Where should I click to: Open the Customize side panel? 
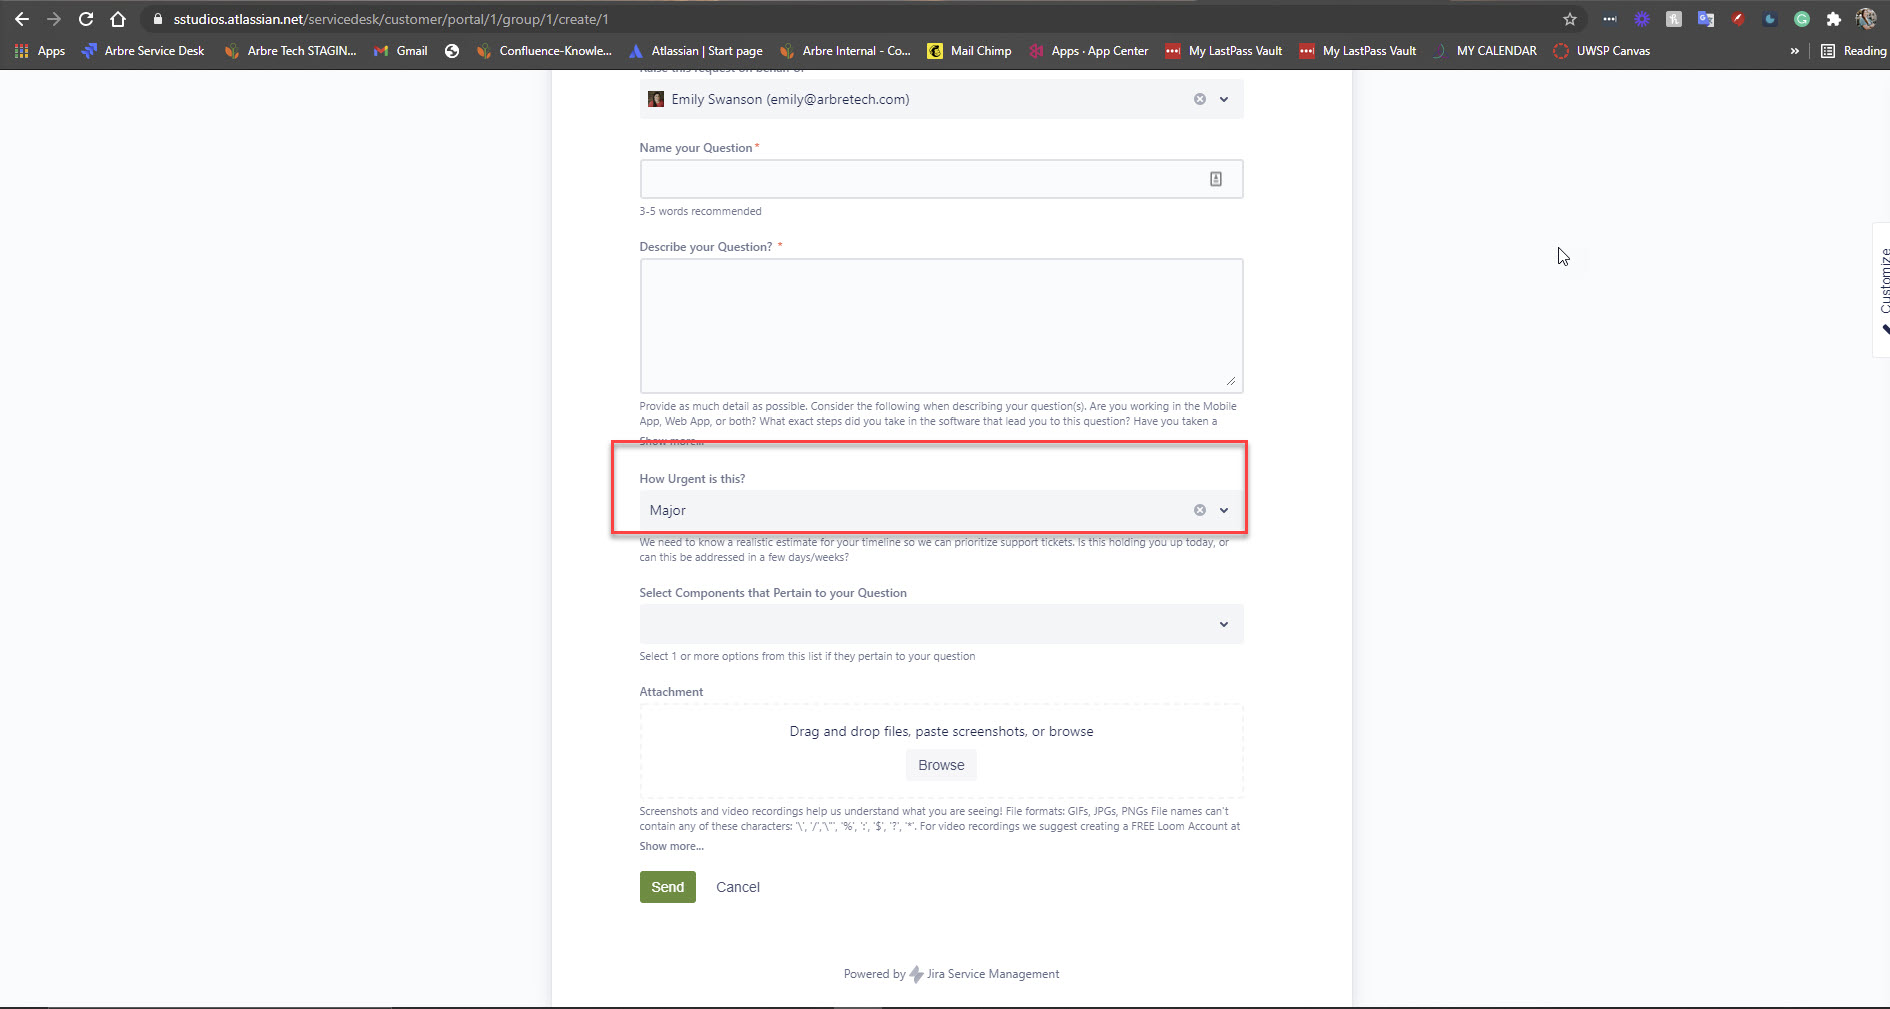[1883, 289]
